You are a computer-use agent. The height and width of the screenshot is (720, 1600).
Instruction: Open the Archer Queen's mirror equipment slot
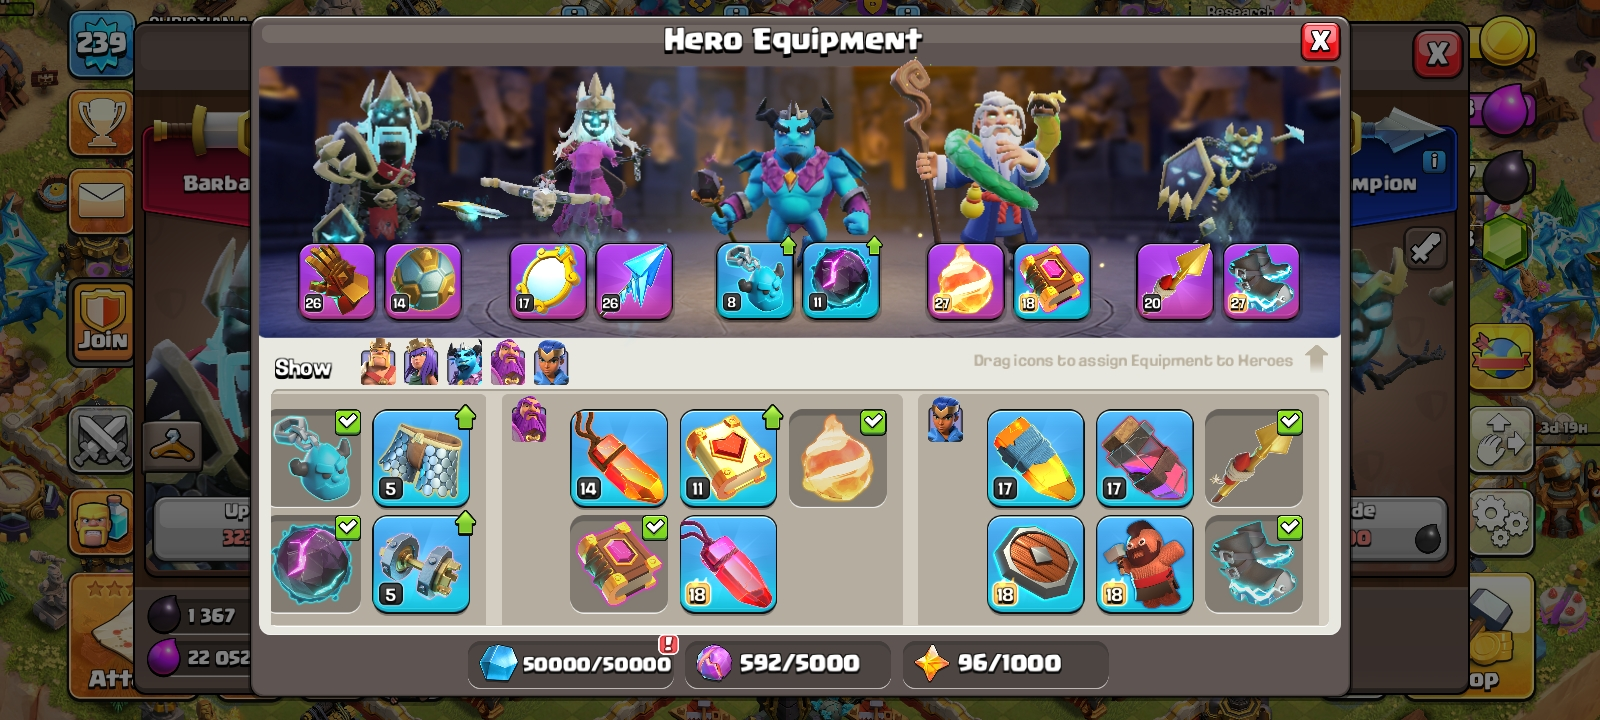548,282
